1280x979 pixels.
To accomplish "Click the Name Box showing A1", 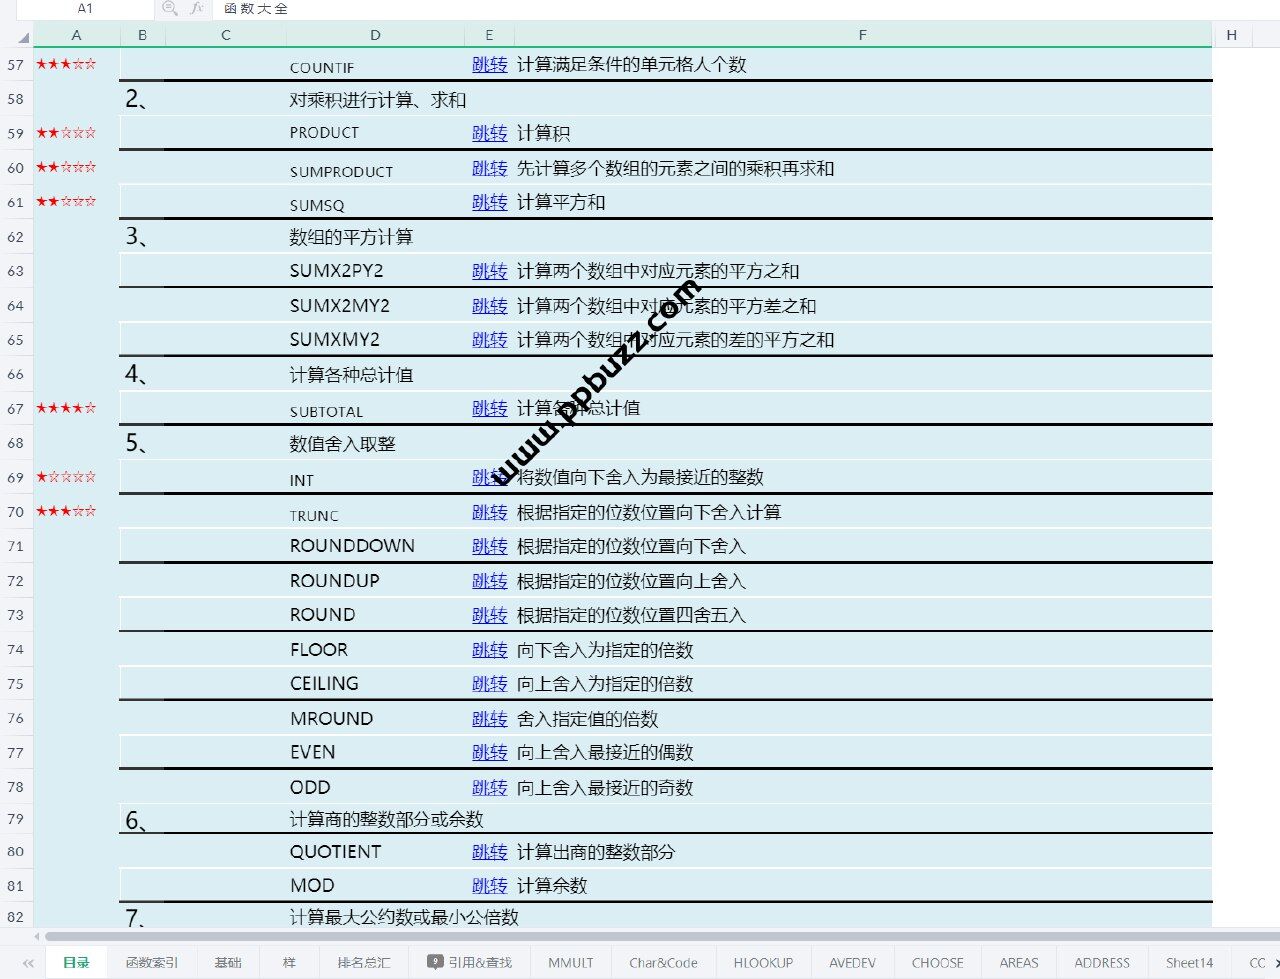I will pyautogui.click(x=85, y=8).
